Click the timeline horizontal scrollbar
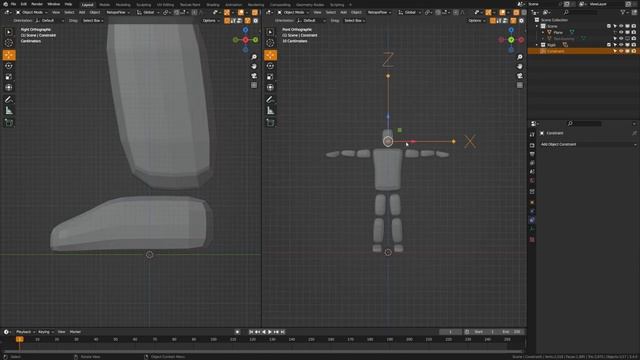This screenshot has height=360, width=640. (x=263, y=351)
